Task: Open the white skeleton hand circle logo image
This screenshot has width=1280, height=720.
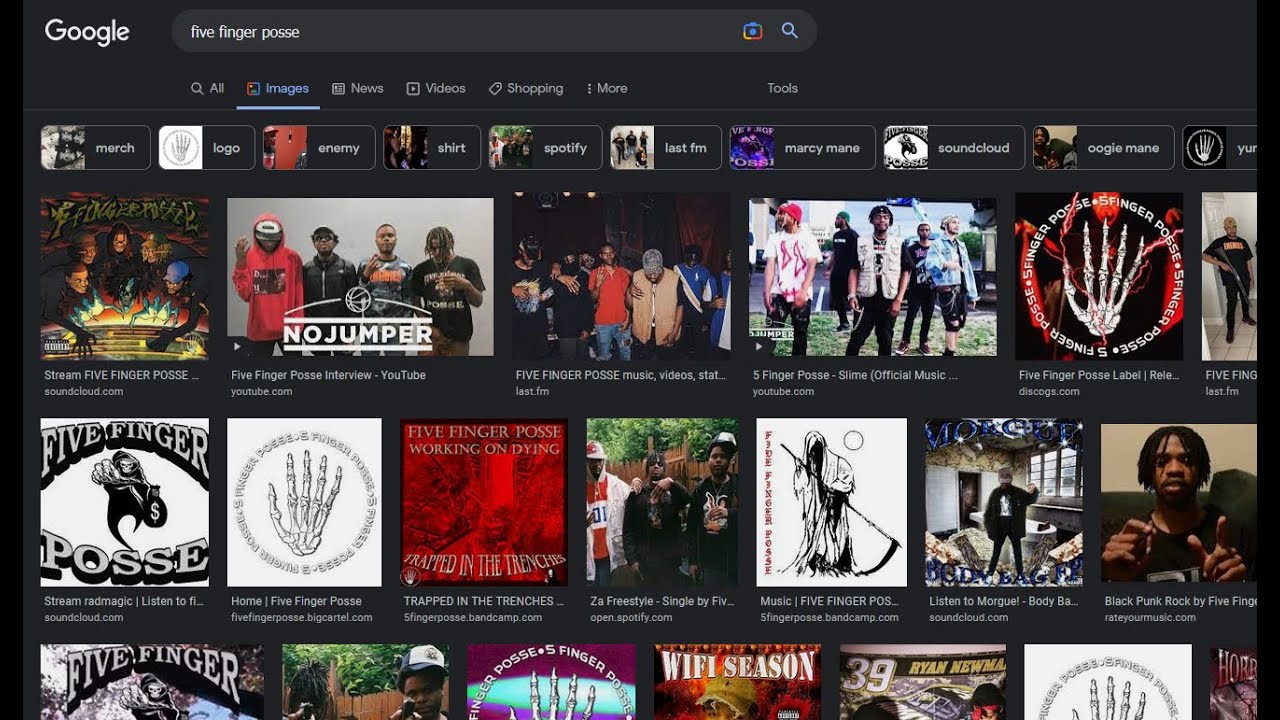Action: click(x=304, y=502)
